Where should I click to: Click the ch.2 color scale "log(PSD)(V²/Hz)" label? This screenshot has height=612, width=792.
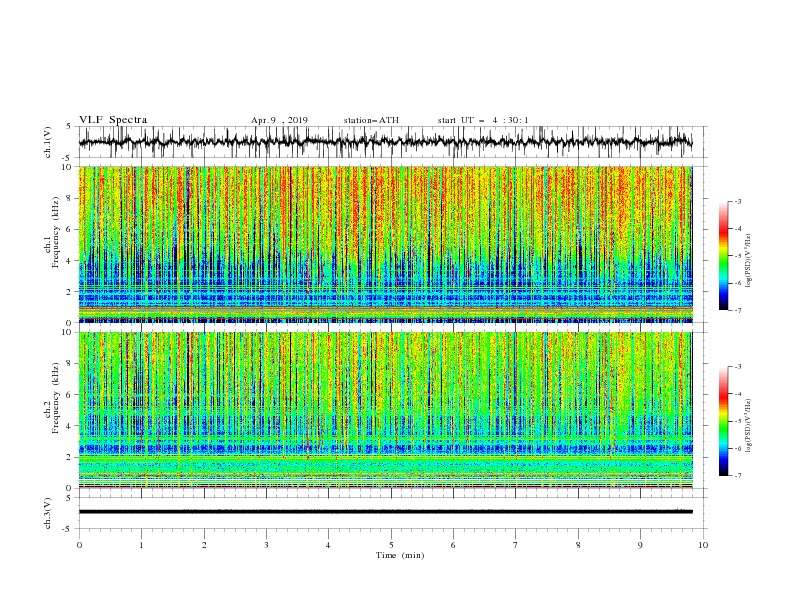[749, 426]
